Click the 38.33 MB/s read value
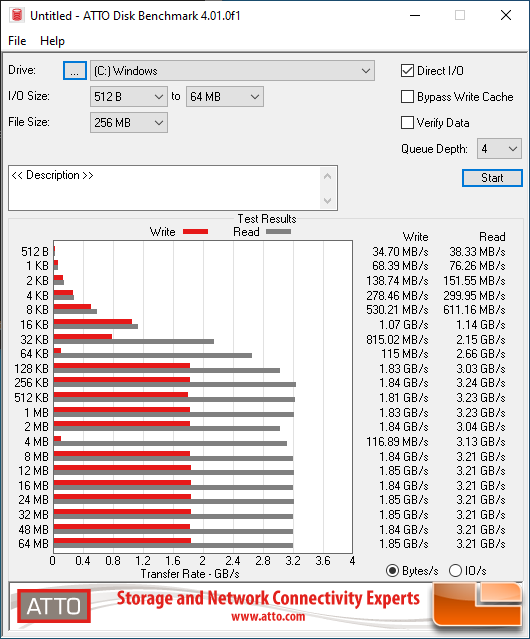The height and width of the screenshot is (639, 530). tap(477, 251)
